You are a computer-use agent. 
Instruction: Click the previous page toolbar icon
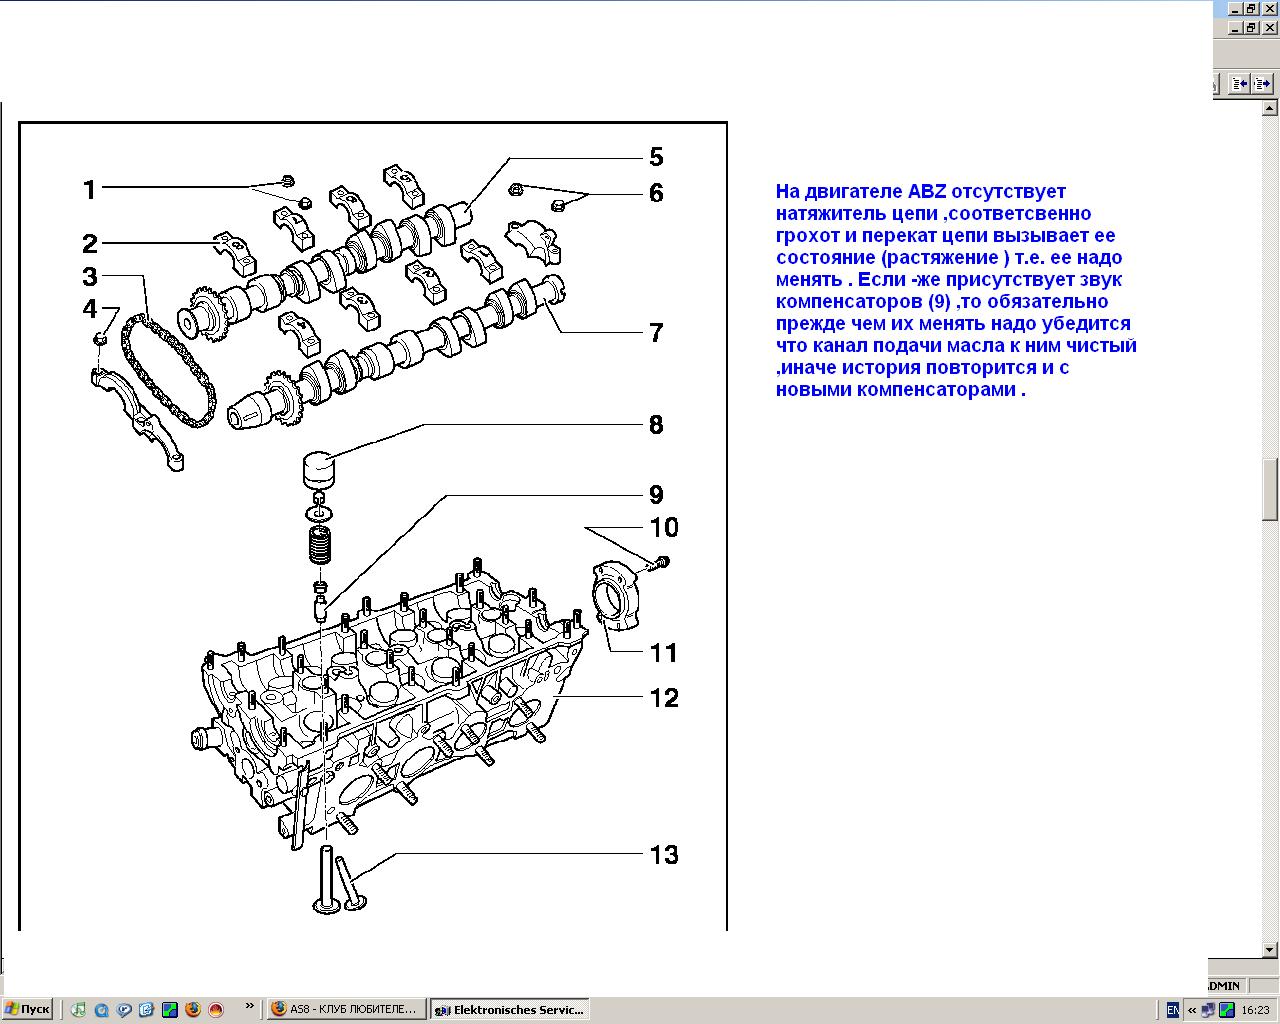(1240, 84)
